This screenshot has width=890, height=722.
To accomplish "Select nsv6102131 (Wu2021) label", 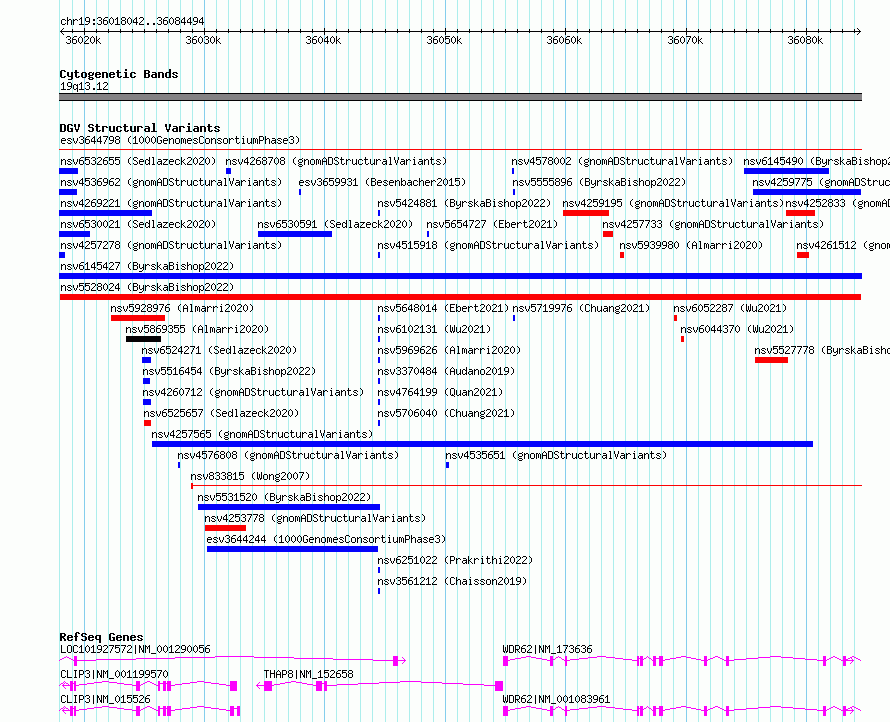I will tap(434, 329).
